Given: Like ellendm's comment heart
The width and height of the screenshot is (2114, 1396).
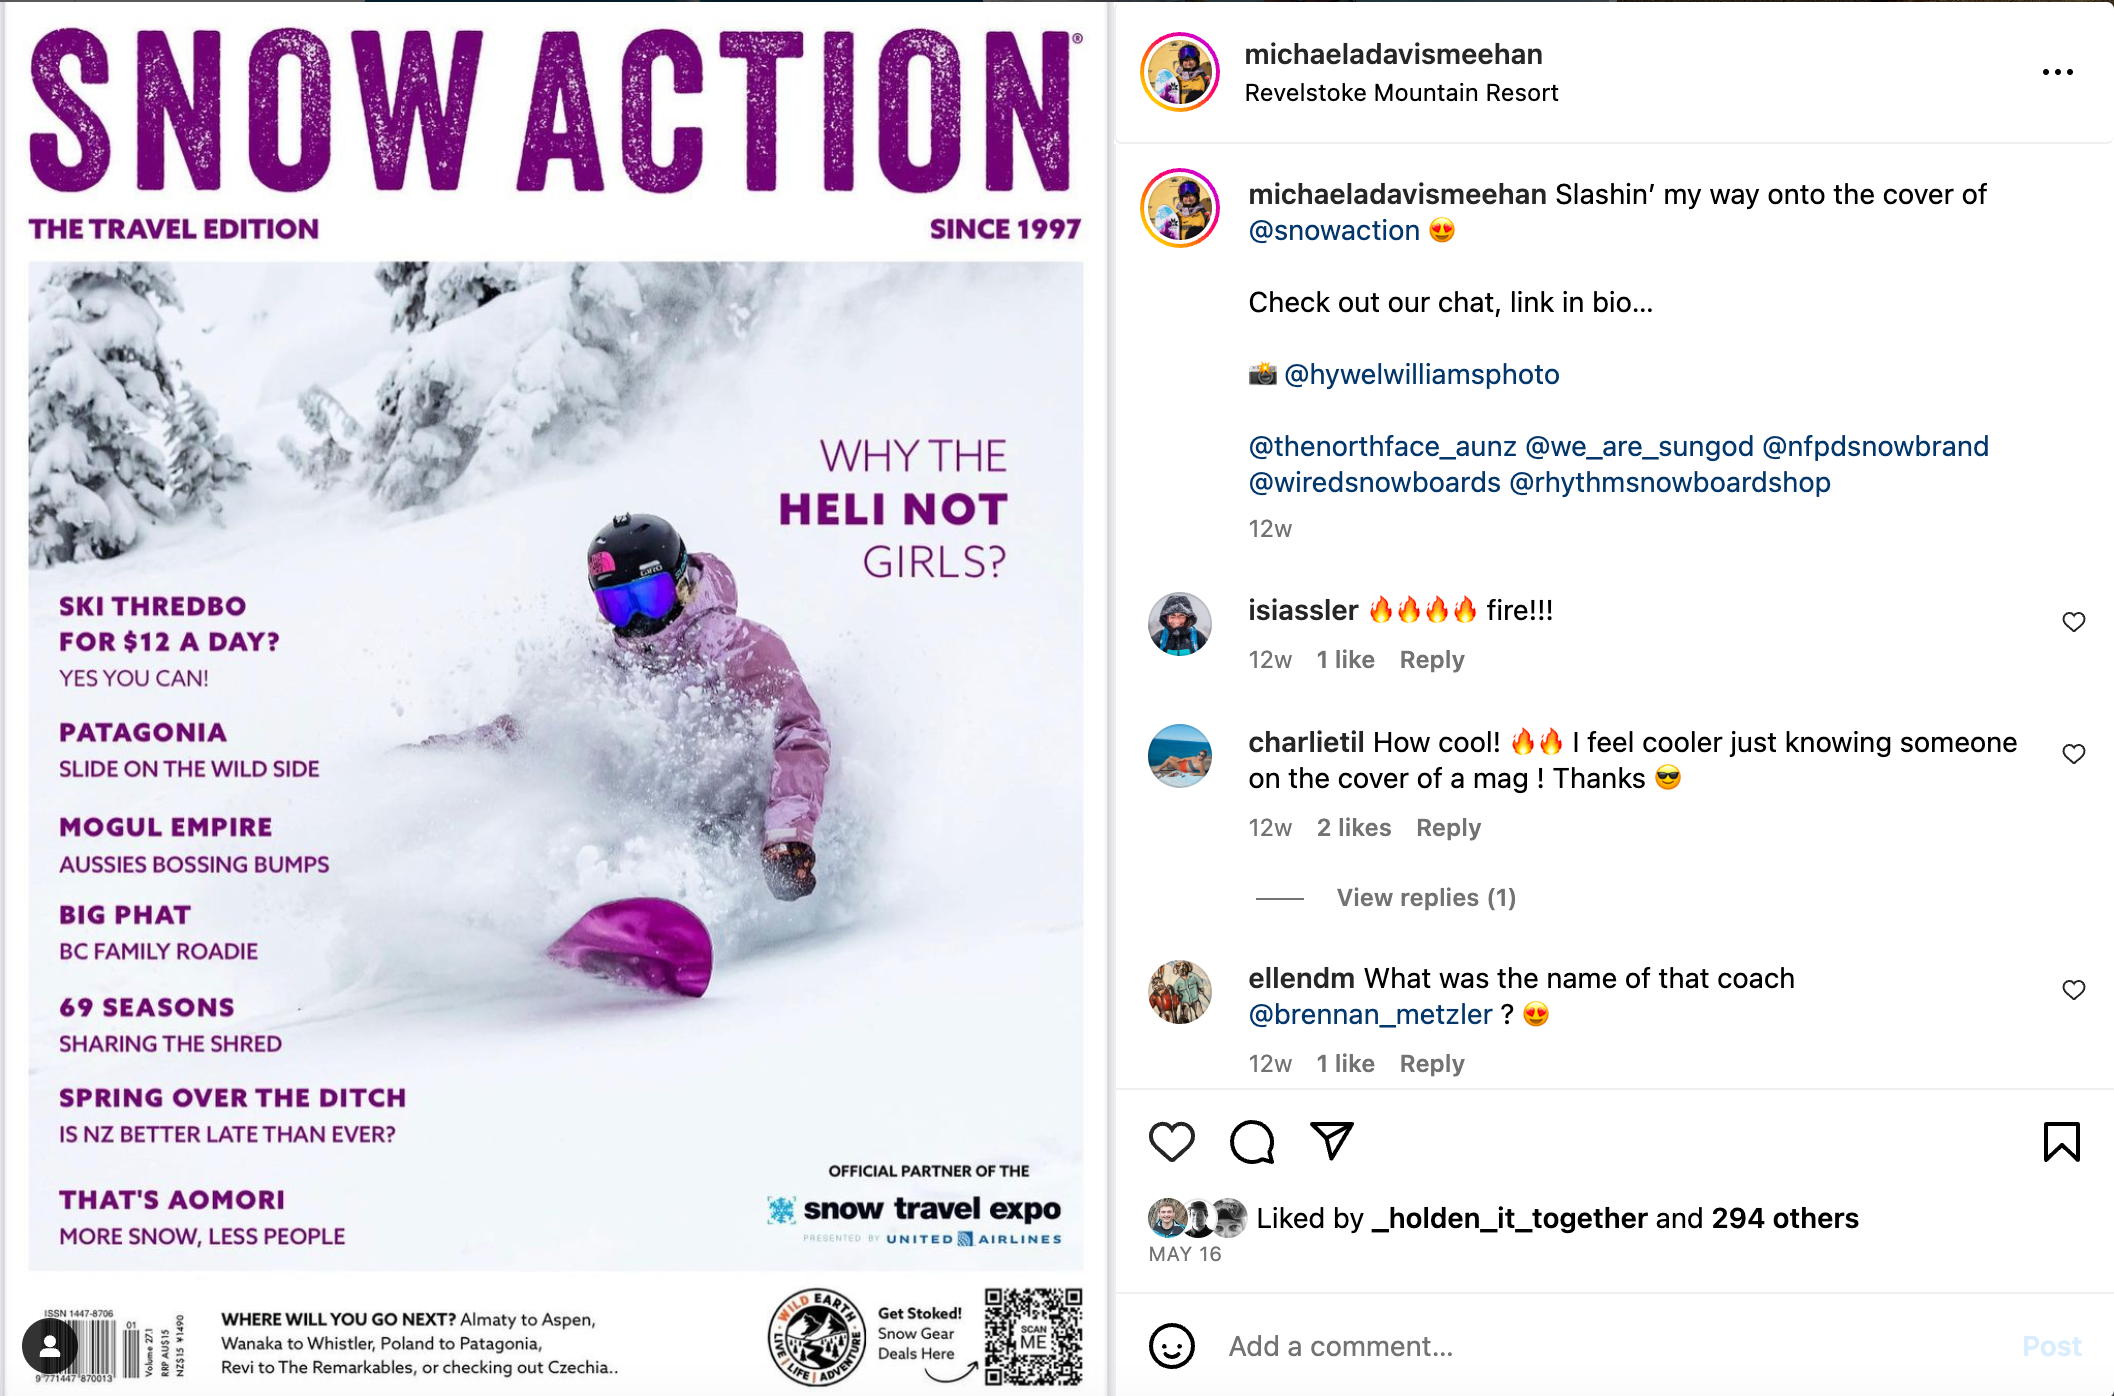Looking at the screenshot, I should pos(2073,990).
